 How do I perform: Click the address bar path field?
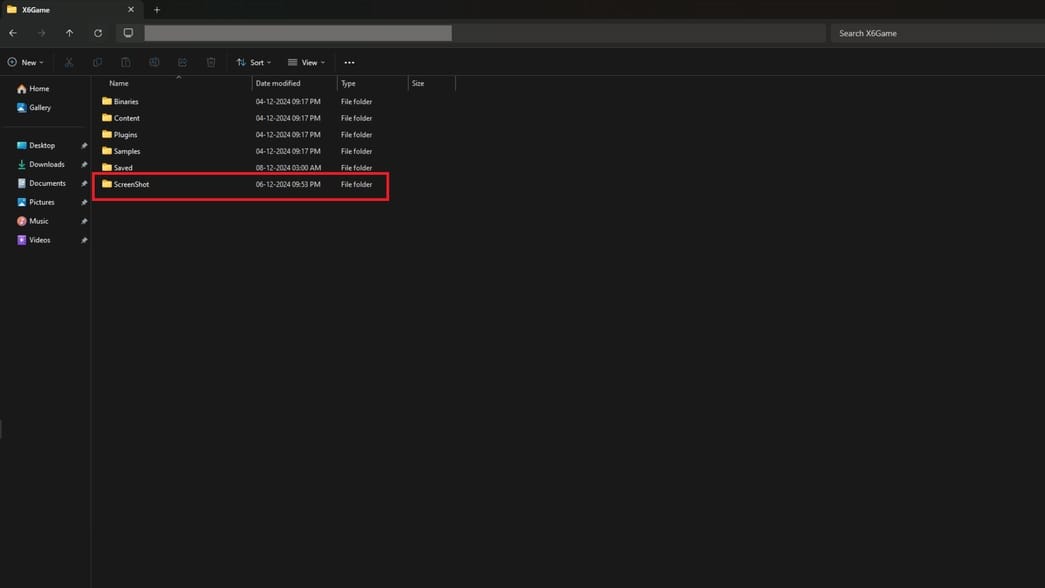pos(298,33)
